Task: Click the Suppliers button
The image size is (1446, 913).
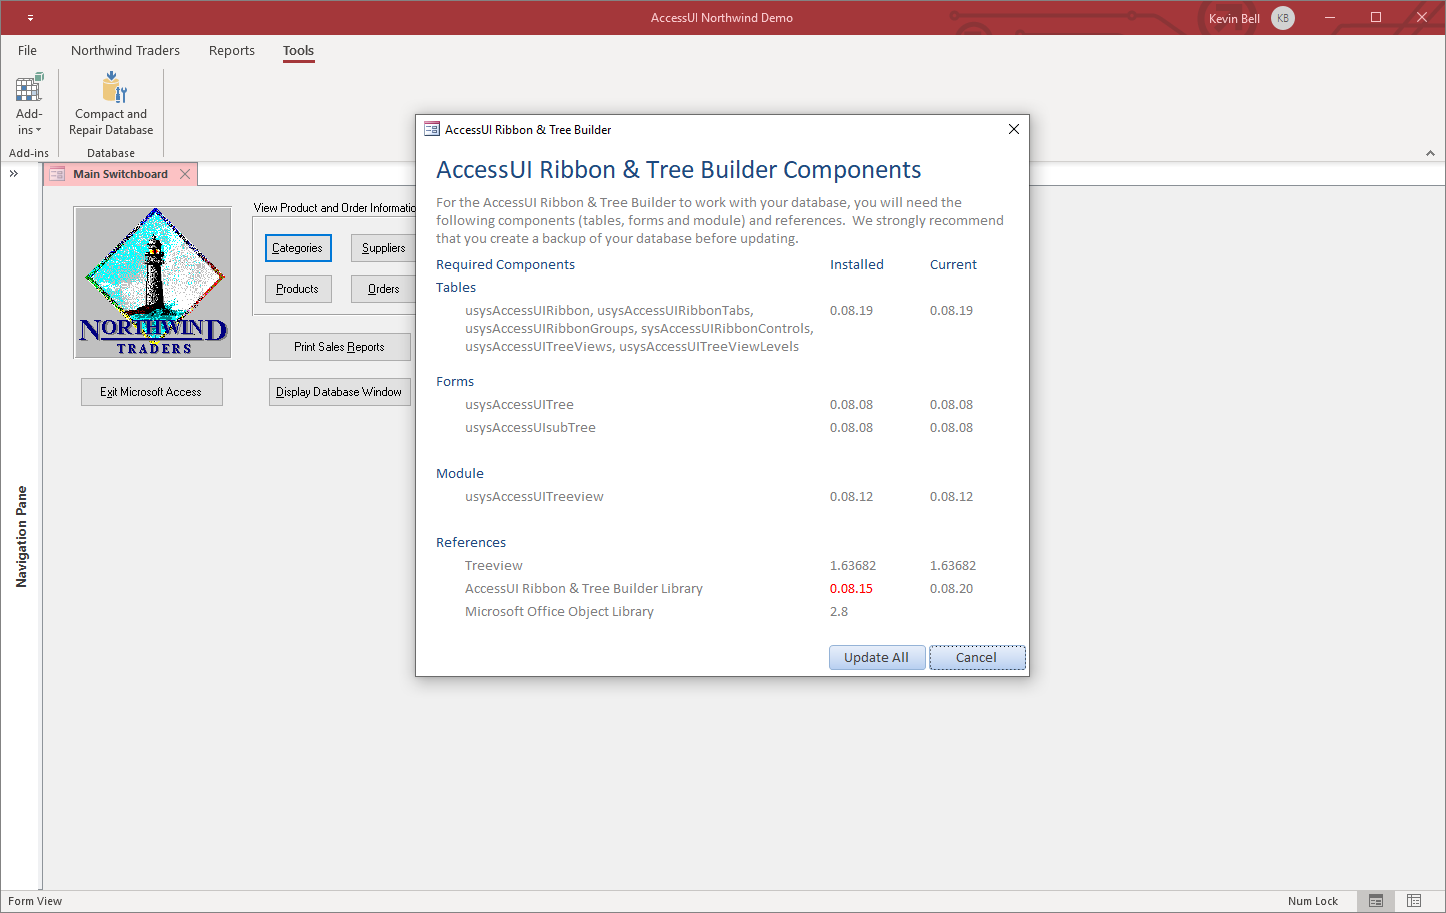Action: click(384, 248)
